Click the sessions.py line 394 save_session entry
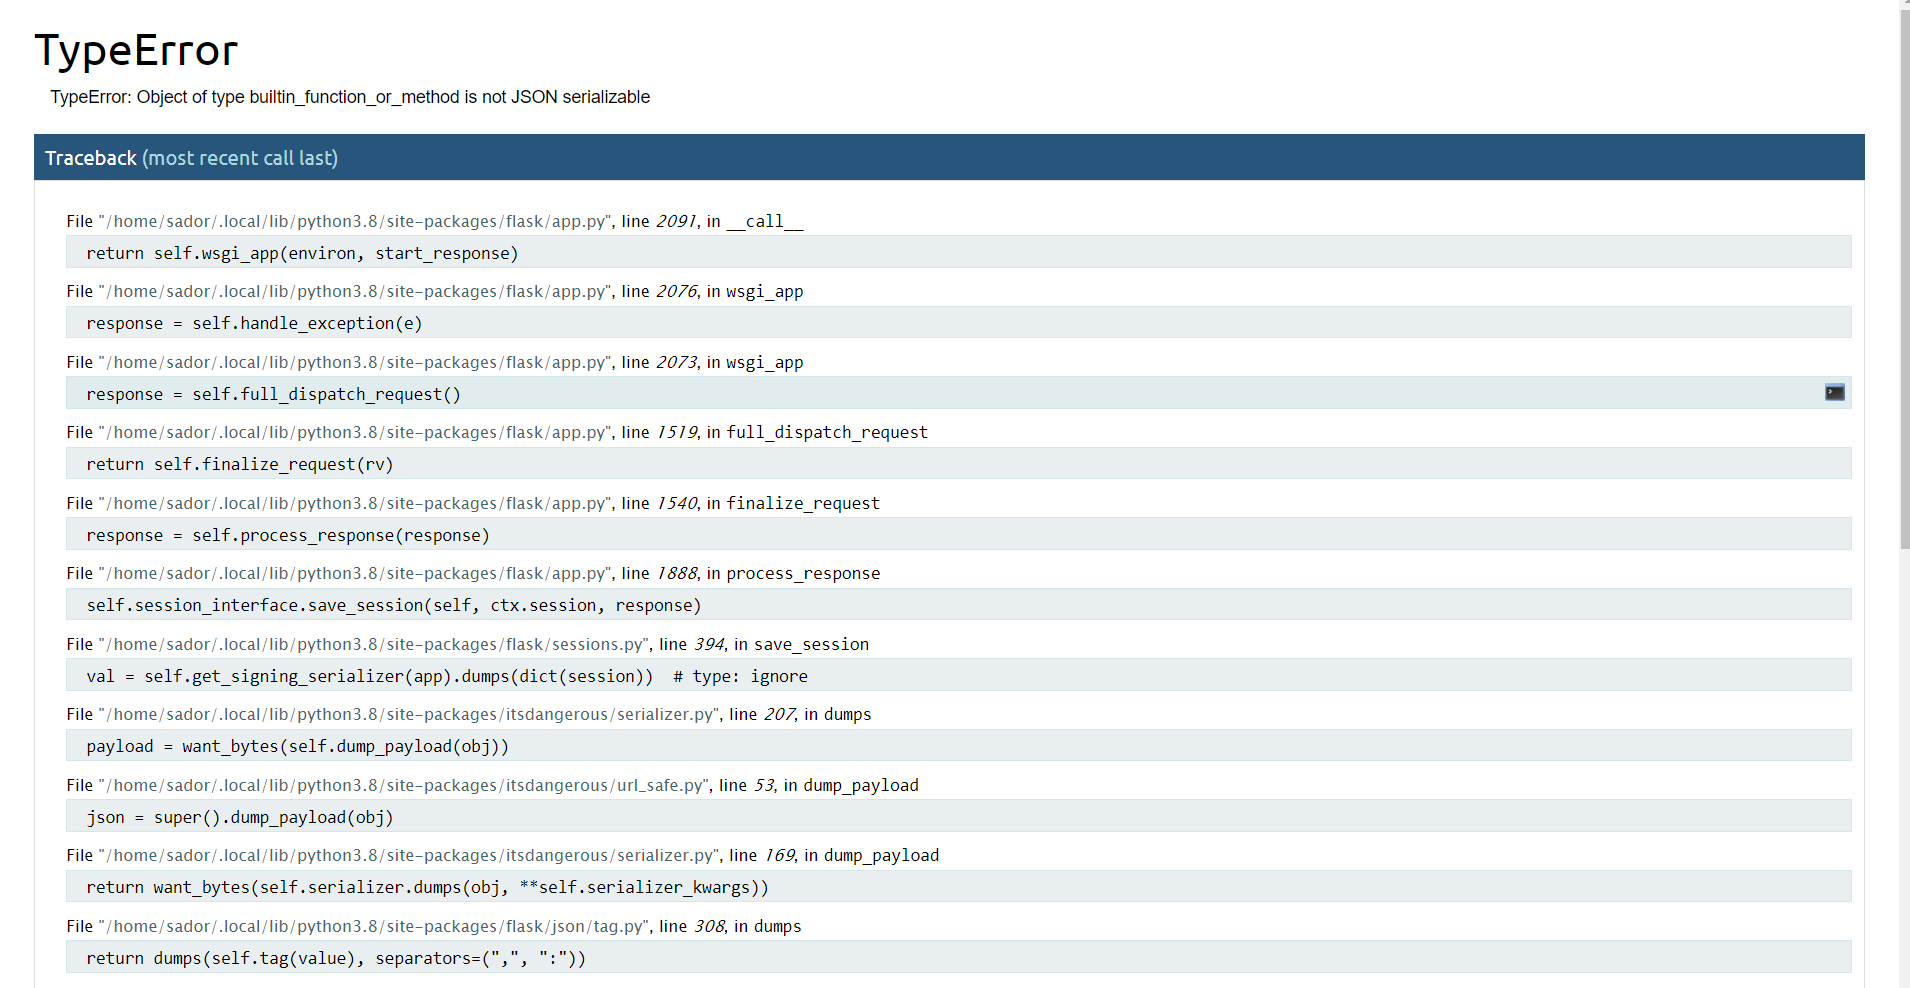Viewport: 1910px width, 988px height. [x=468, y=644]
